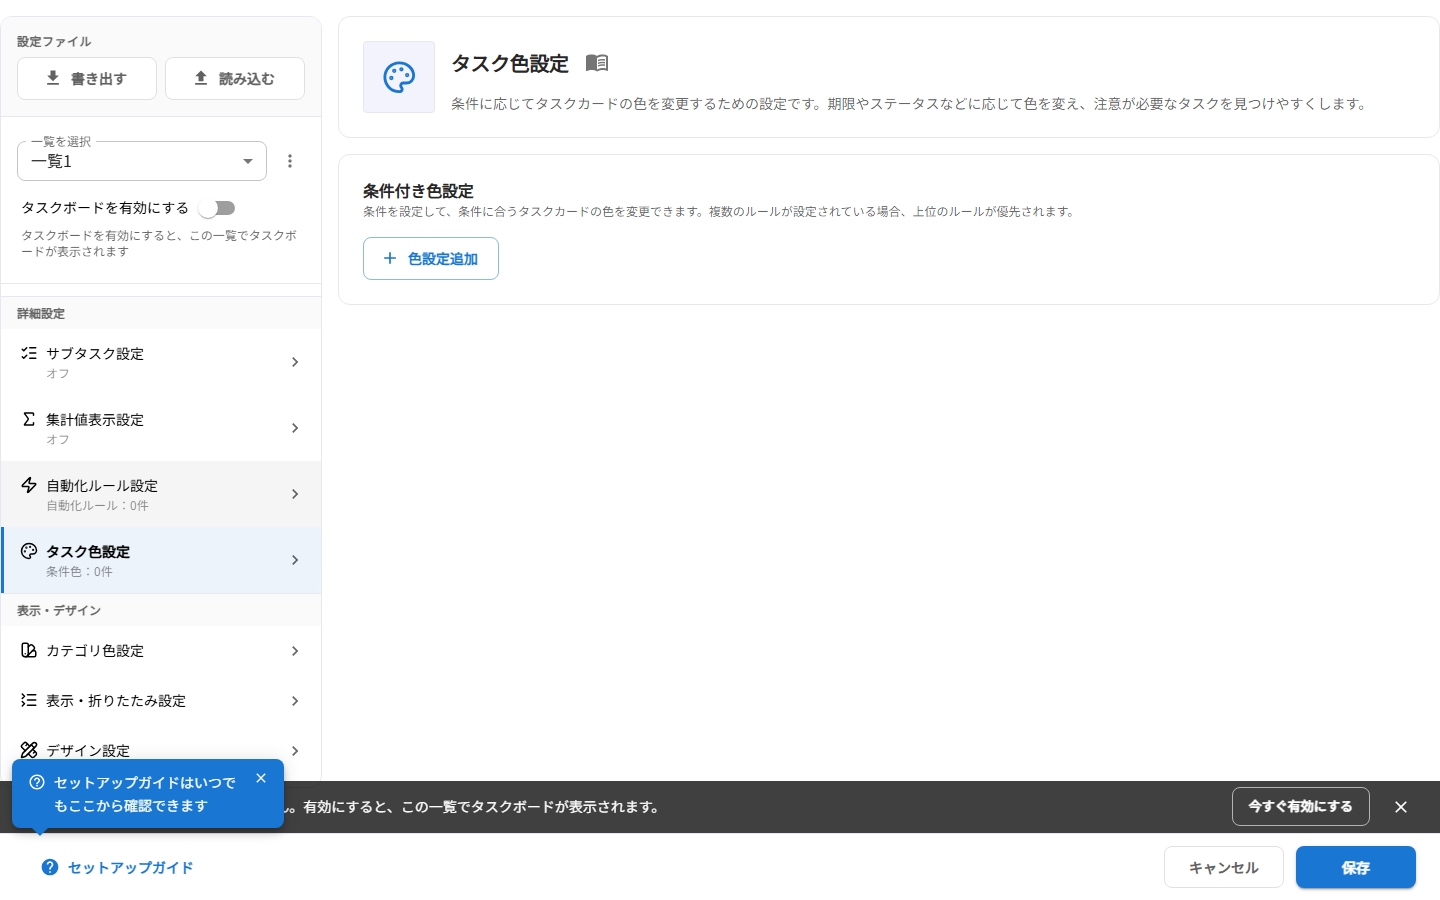Viewport: 1440px width, 900px height.
Task: Expand the デザイン設定 chevron
Action: [x=295, y=751]
